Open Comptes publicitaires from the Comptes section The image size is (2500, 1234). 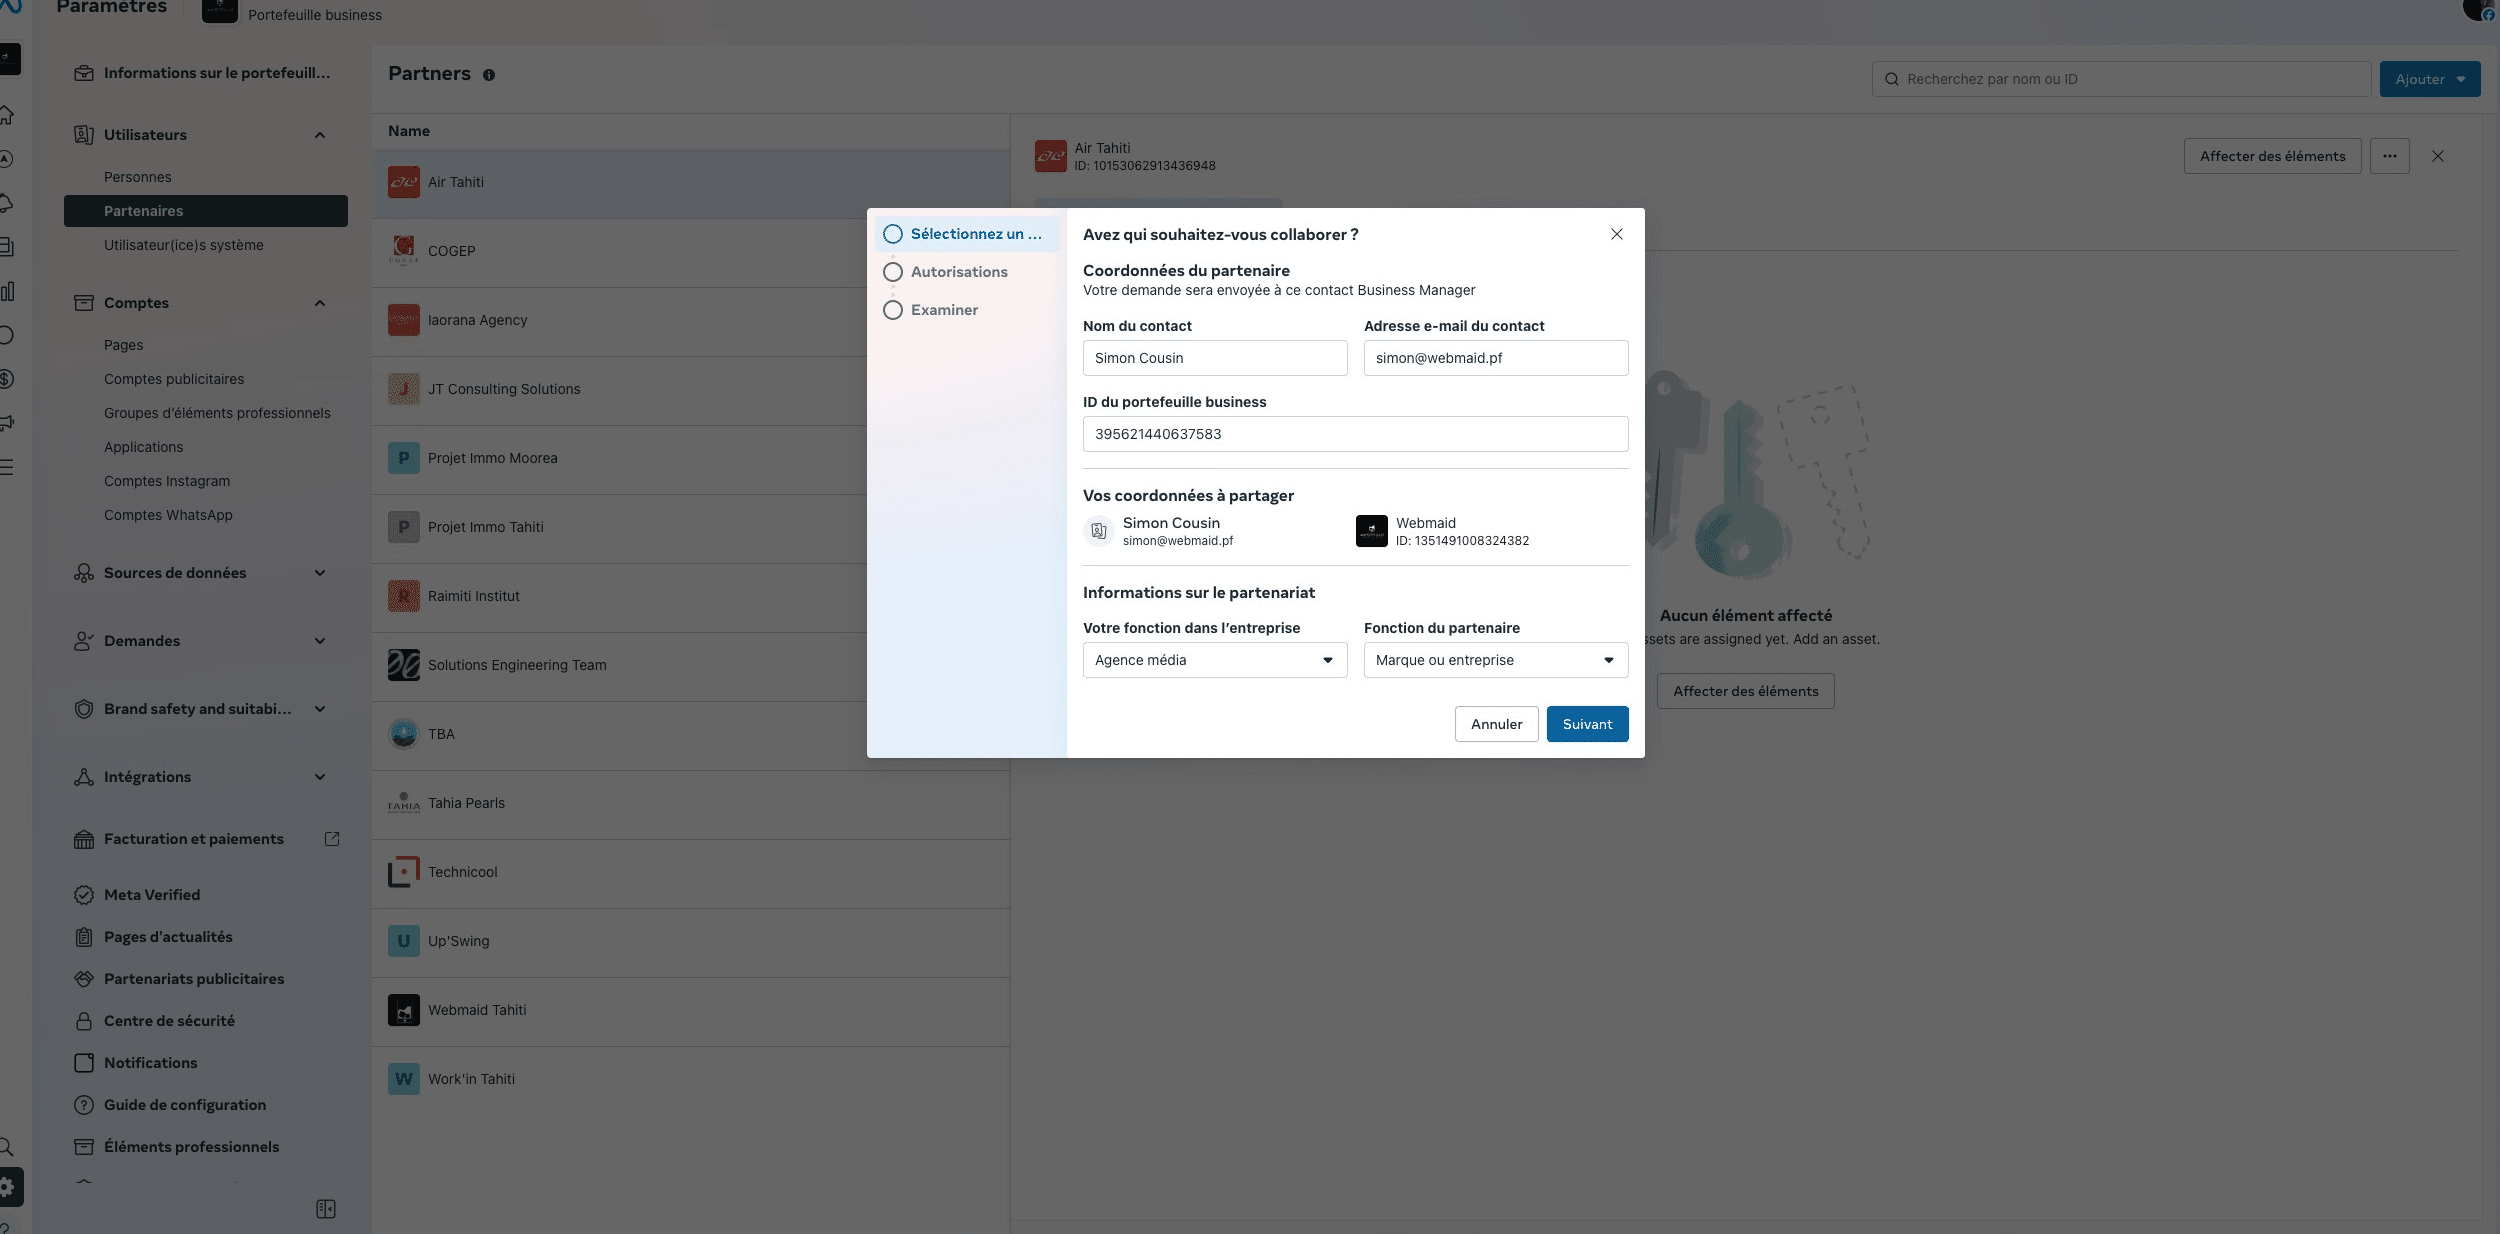[x=174, y=379]
